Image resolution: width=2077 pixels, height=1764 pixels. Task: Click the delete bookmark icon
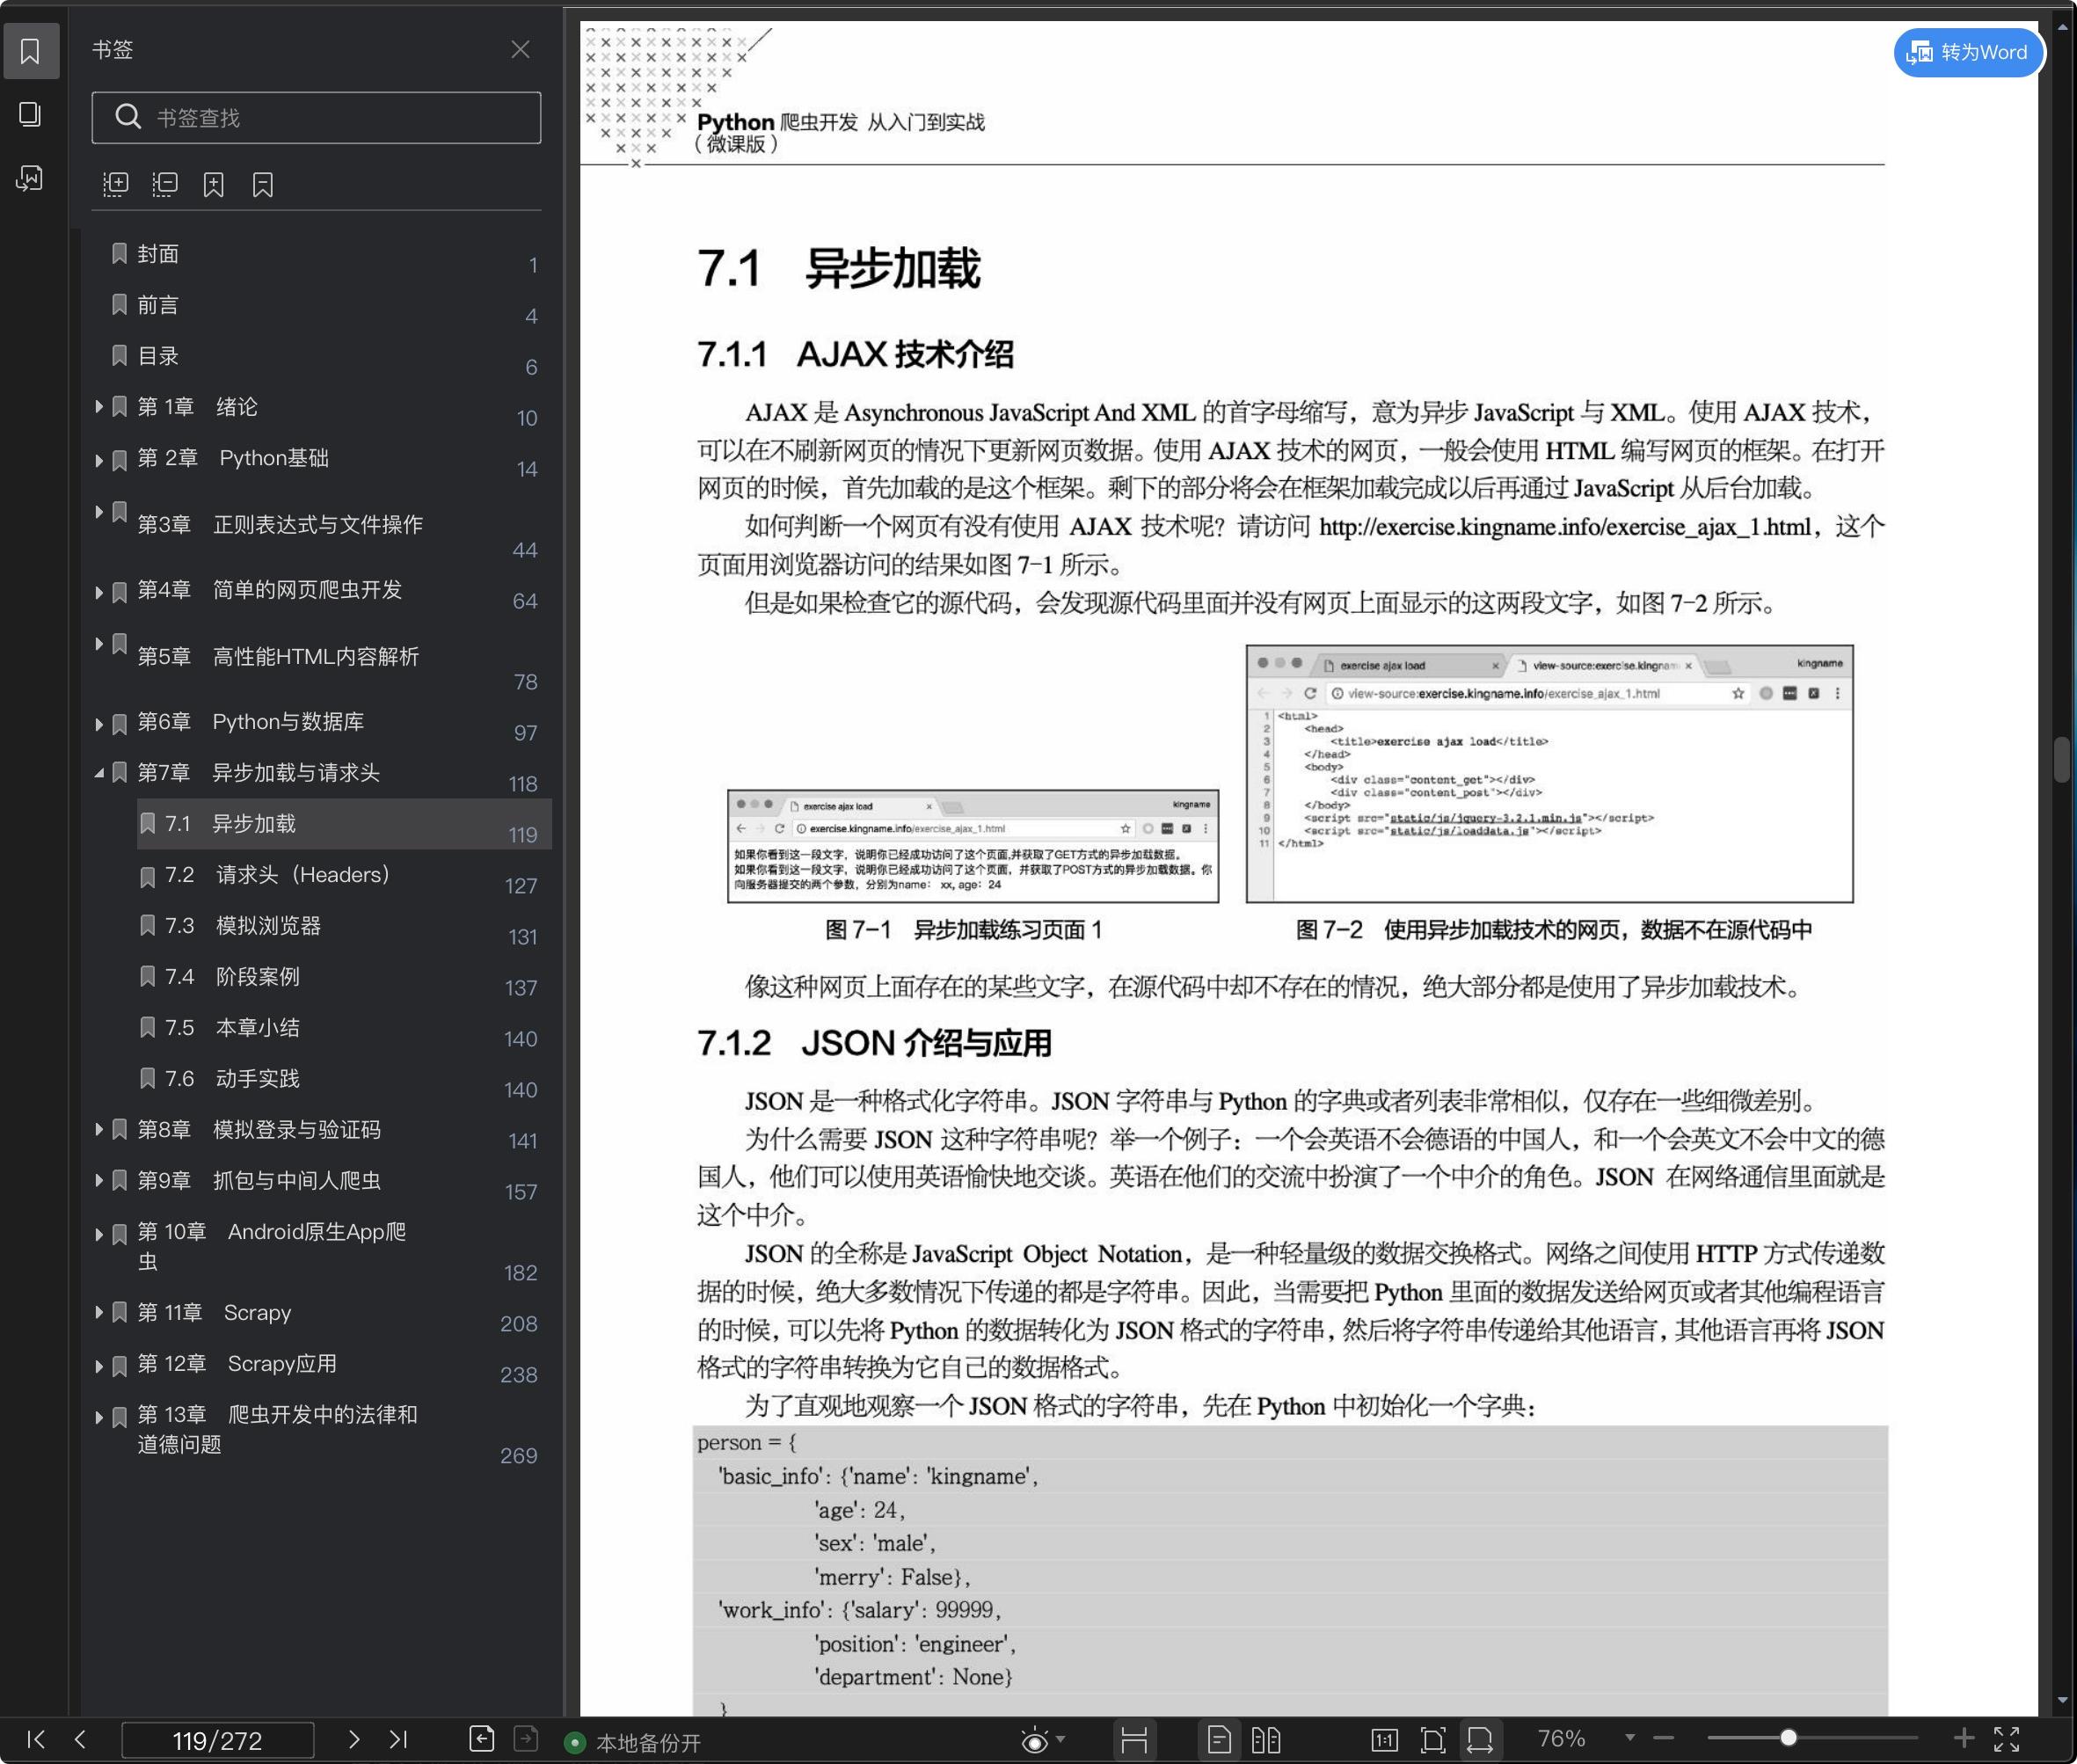pyautogui.click(x=262, y=184)
